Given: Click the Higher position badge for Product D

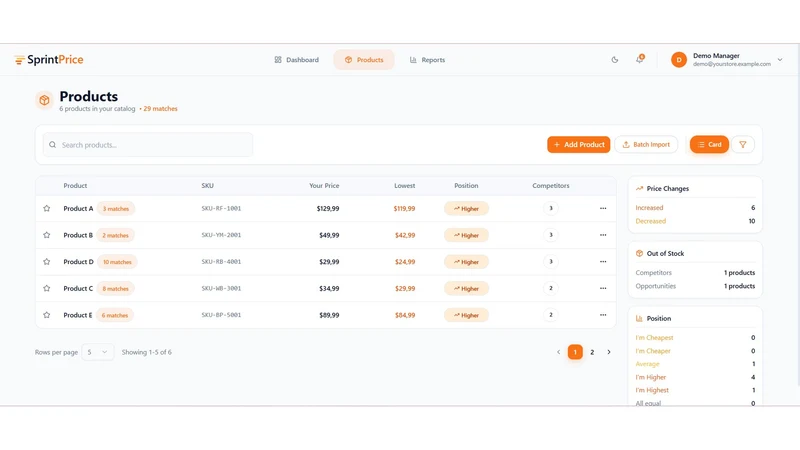Looking at the screenshot, I should 466,262.
